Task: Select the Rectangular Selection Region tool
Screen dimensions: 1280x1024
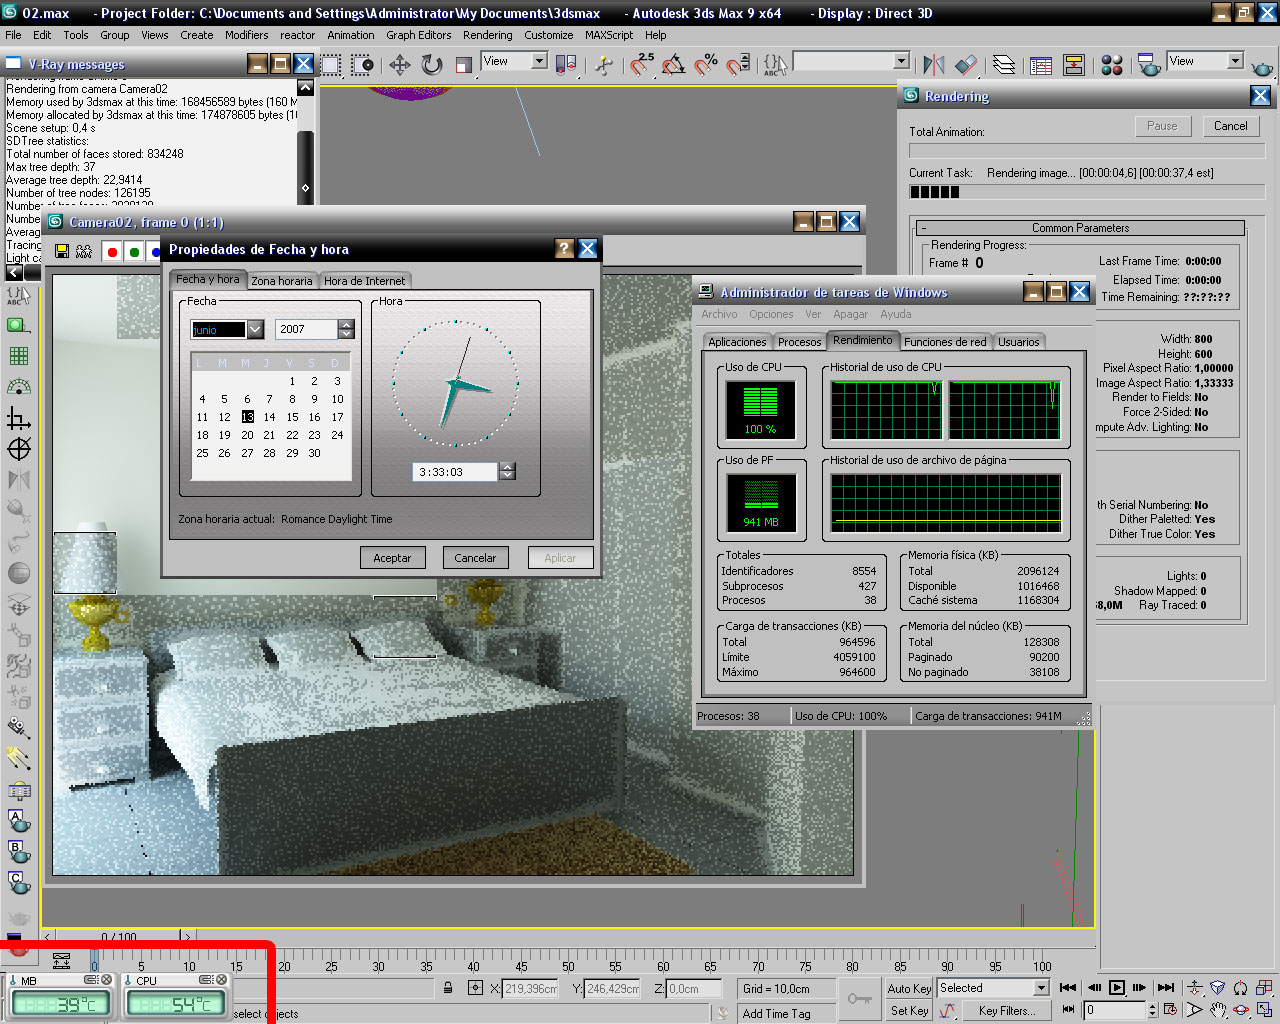Action: [331, 65]
